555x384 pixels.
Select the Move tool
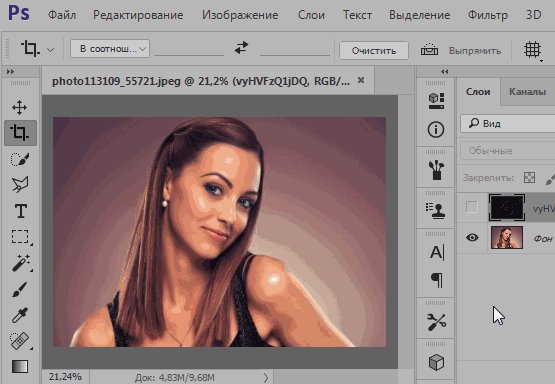click(x=19, y=108)
